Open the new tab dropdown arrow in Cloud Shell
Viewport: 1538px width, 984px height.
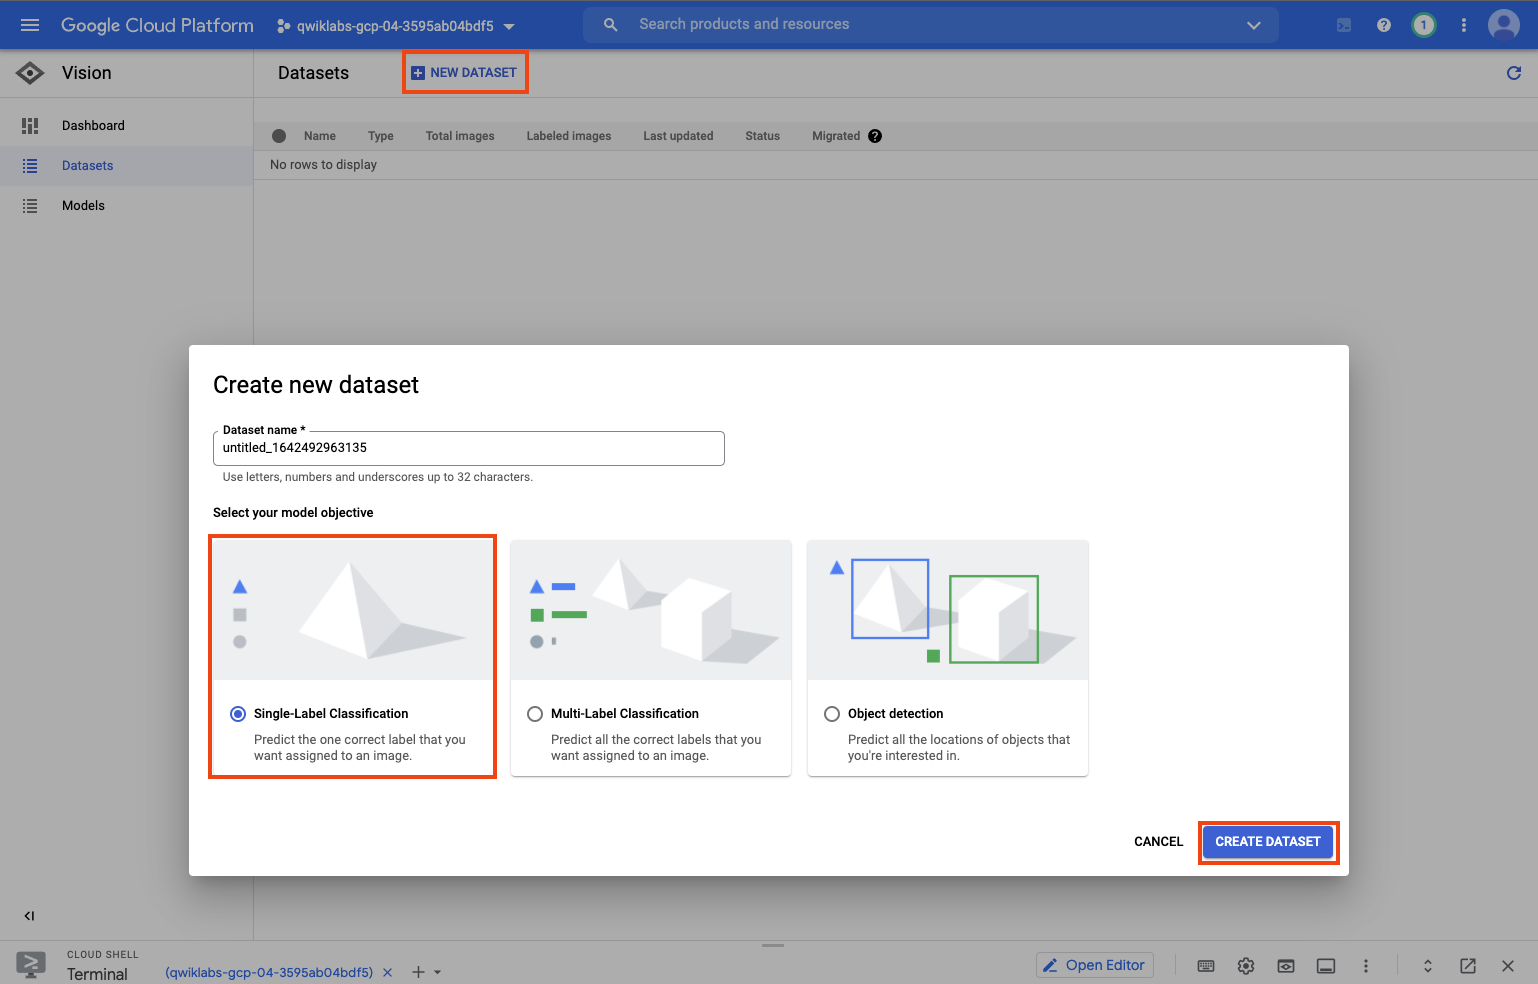pos(438,972)
